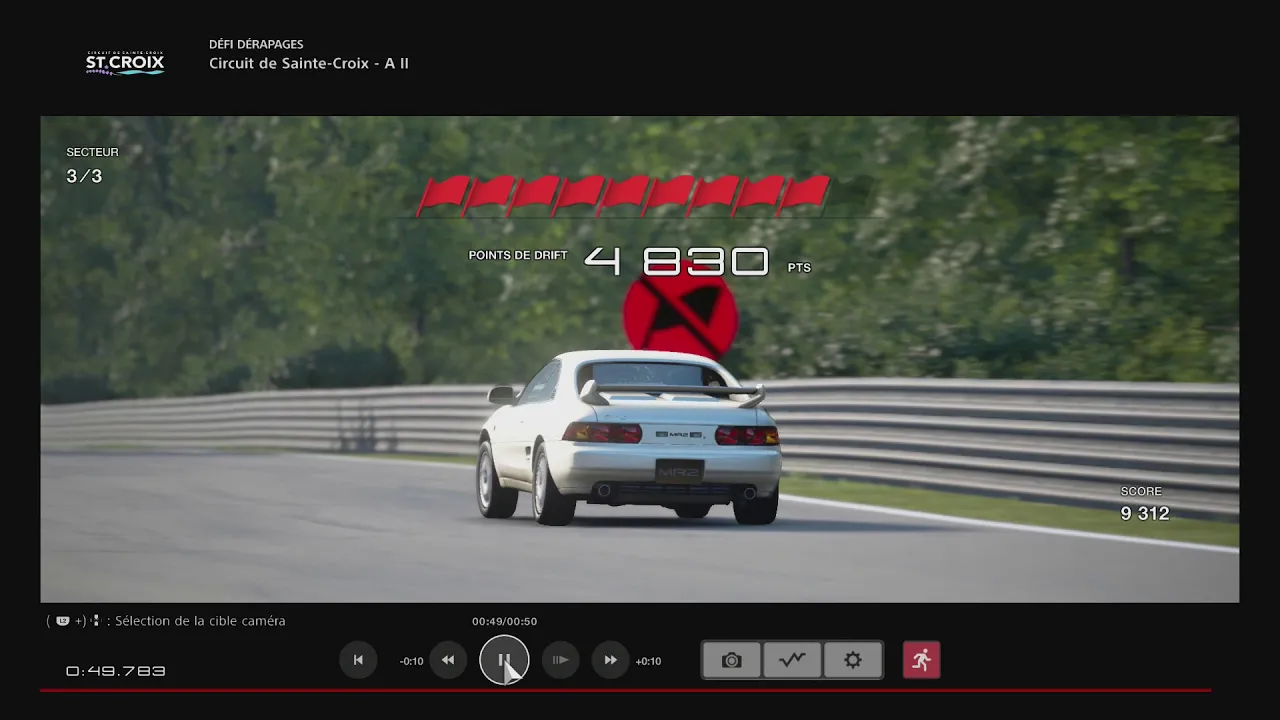Click 'Circuit de Sainte-Croix - A II' title
Image resolution: width=1280 pixels, height=720 pixels.
tap(309, 63)
